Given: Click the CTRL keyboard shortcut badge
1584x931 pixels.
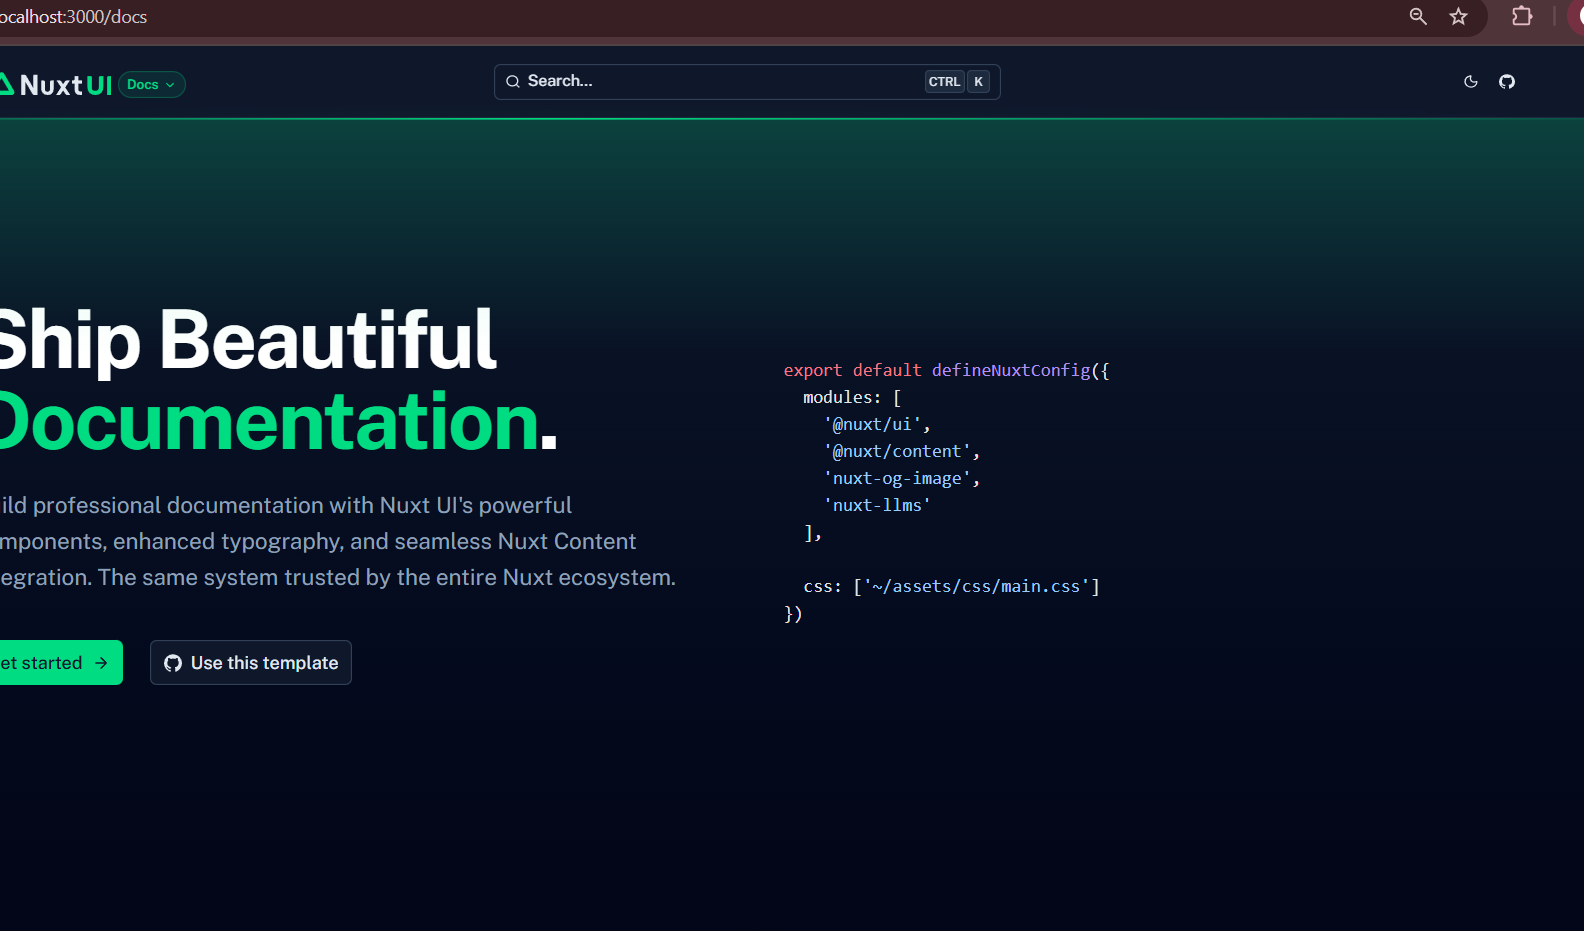Looking at the screenshot, I should click(944, 82).
